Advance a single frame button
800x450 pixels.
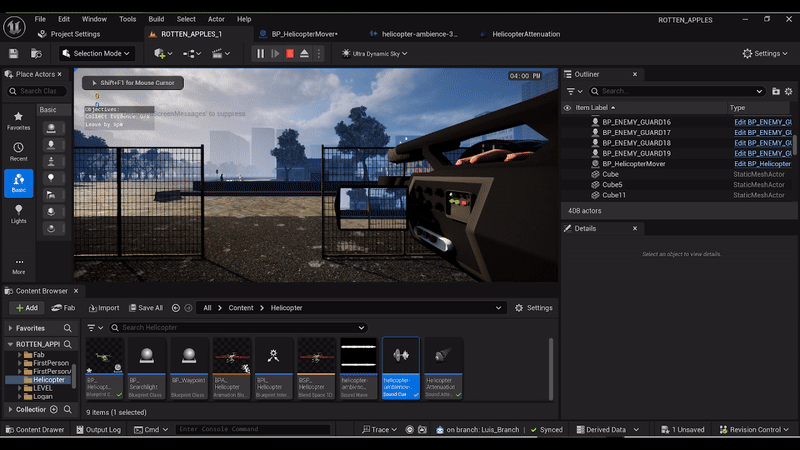pyautogui.click(x=276, y=54)
